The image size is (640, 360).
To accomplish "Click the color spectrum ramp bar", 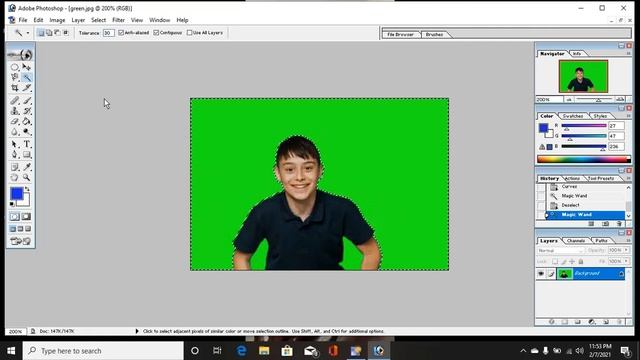I will coord(584,159).
